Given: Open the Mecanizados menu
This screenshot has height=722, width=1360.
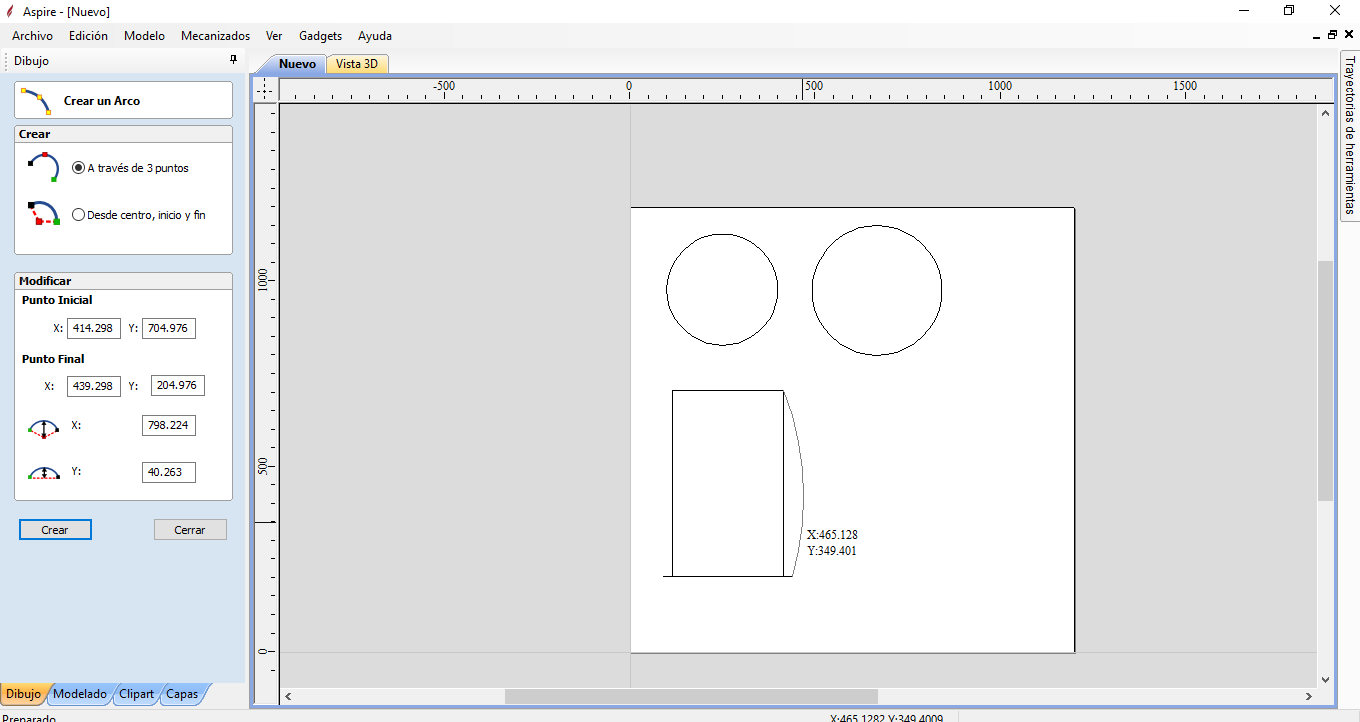Looking at the screenshot, I should coord(215,36).
